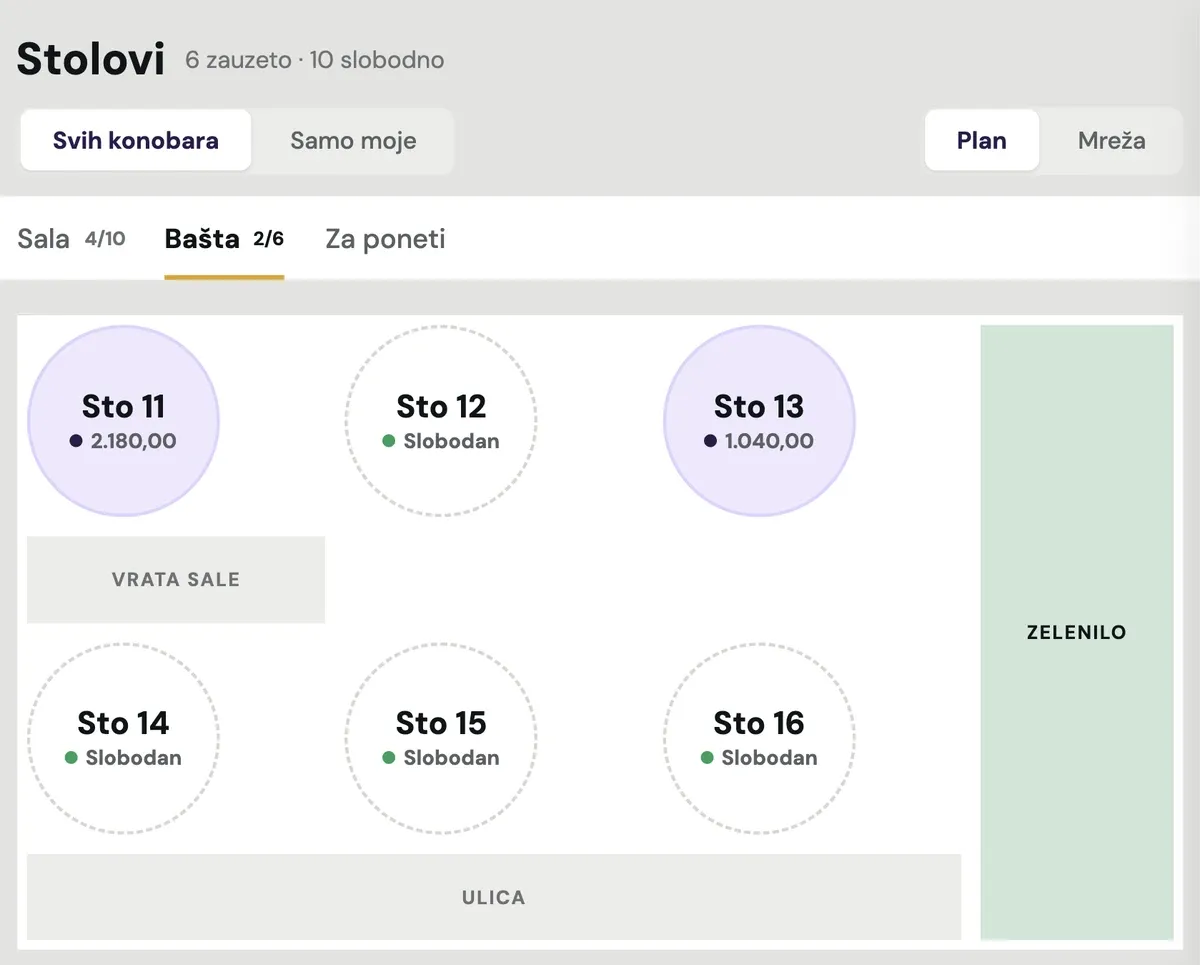Click the 2.180,00 amount on Sto 11

pyautogui.click(x=133, y=441)
